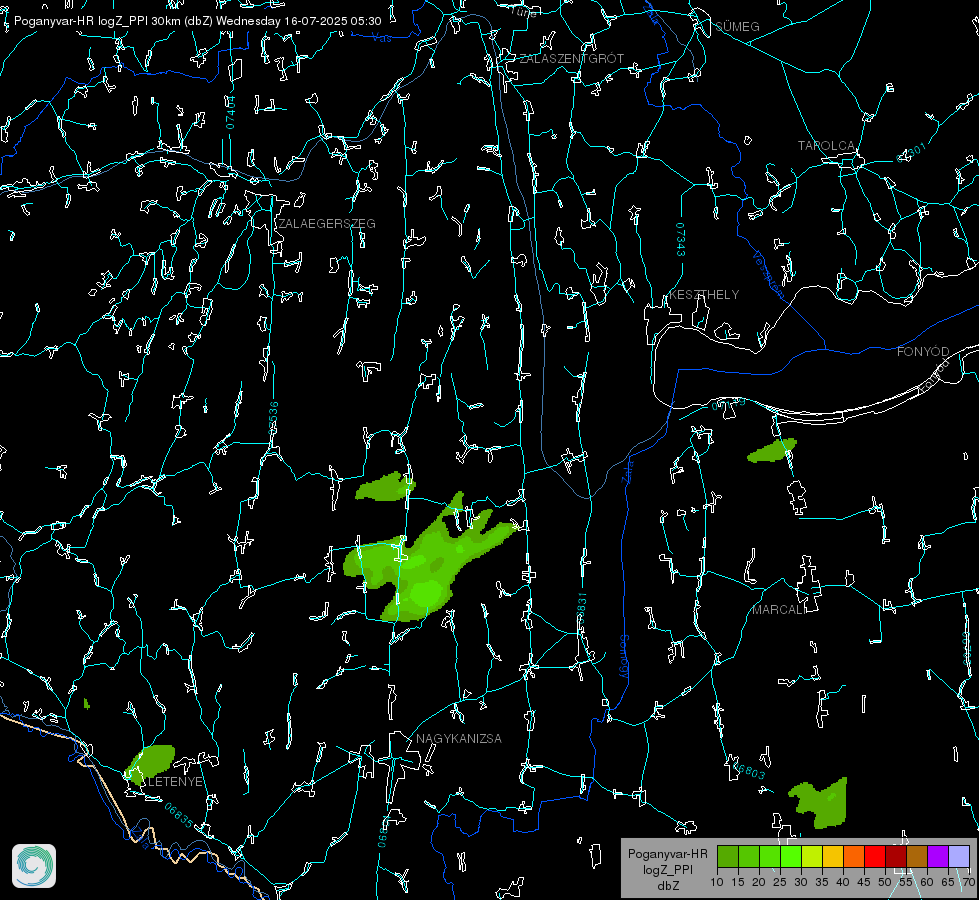Click the LETENYE town label

click(175, 782)
